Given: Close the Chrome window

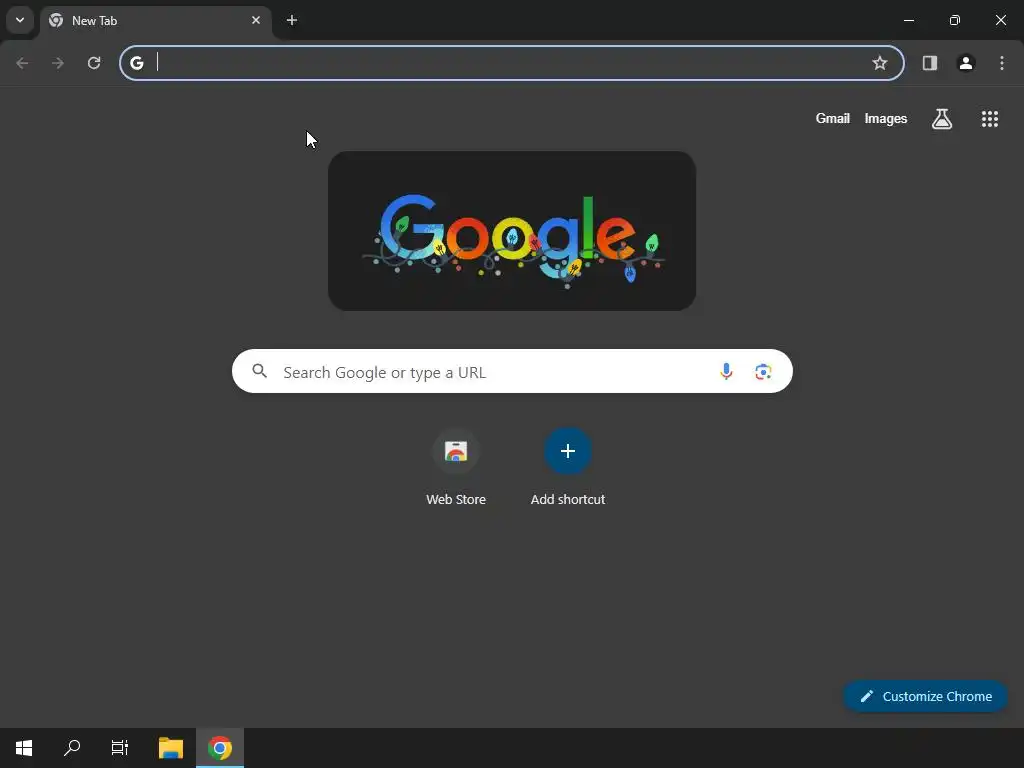Looking at the screenshot, I should tap(1000, 20).
